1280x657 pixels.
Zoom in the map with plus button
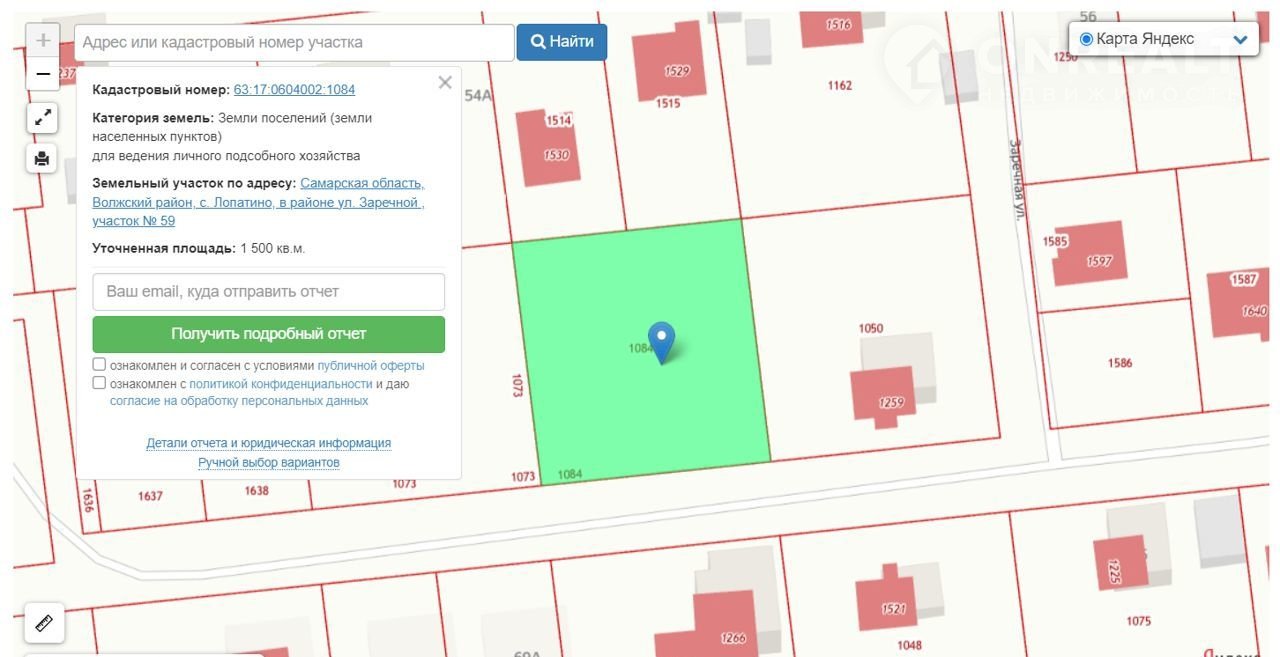[43, 41]
